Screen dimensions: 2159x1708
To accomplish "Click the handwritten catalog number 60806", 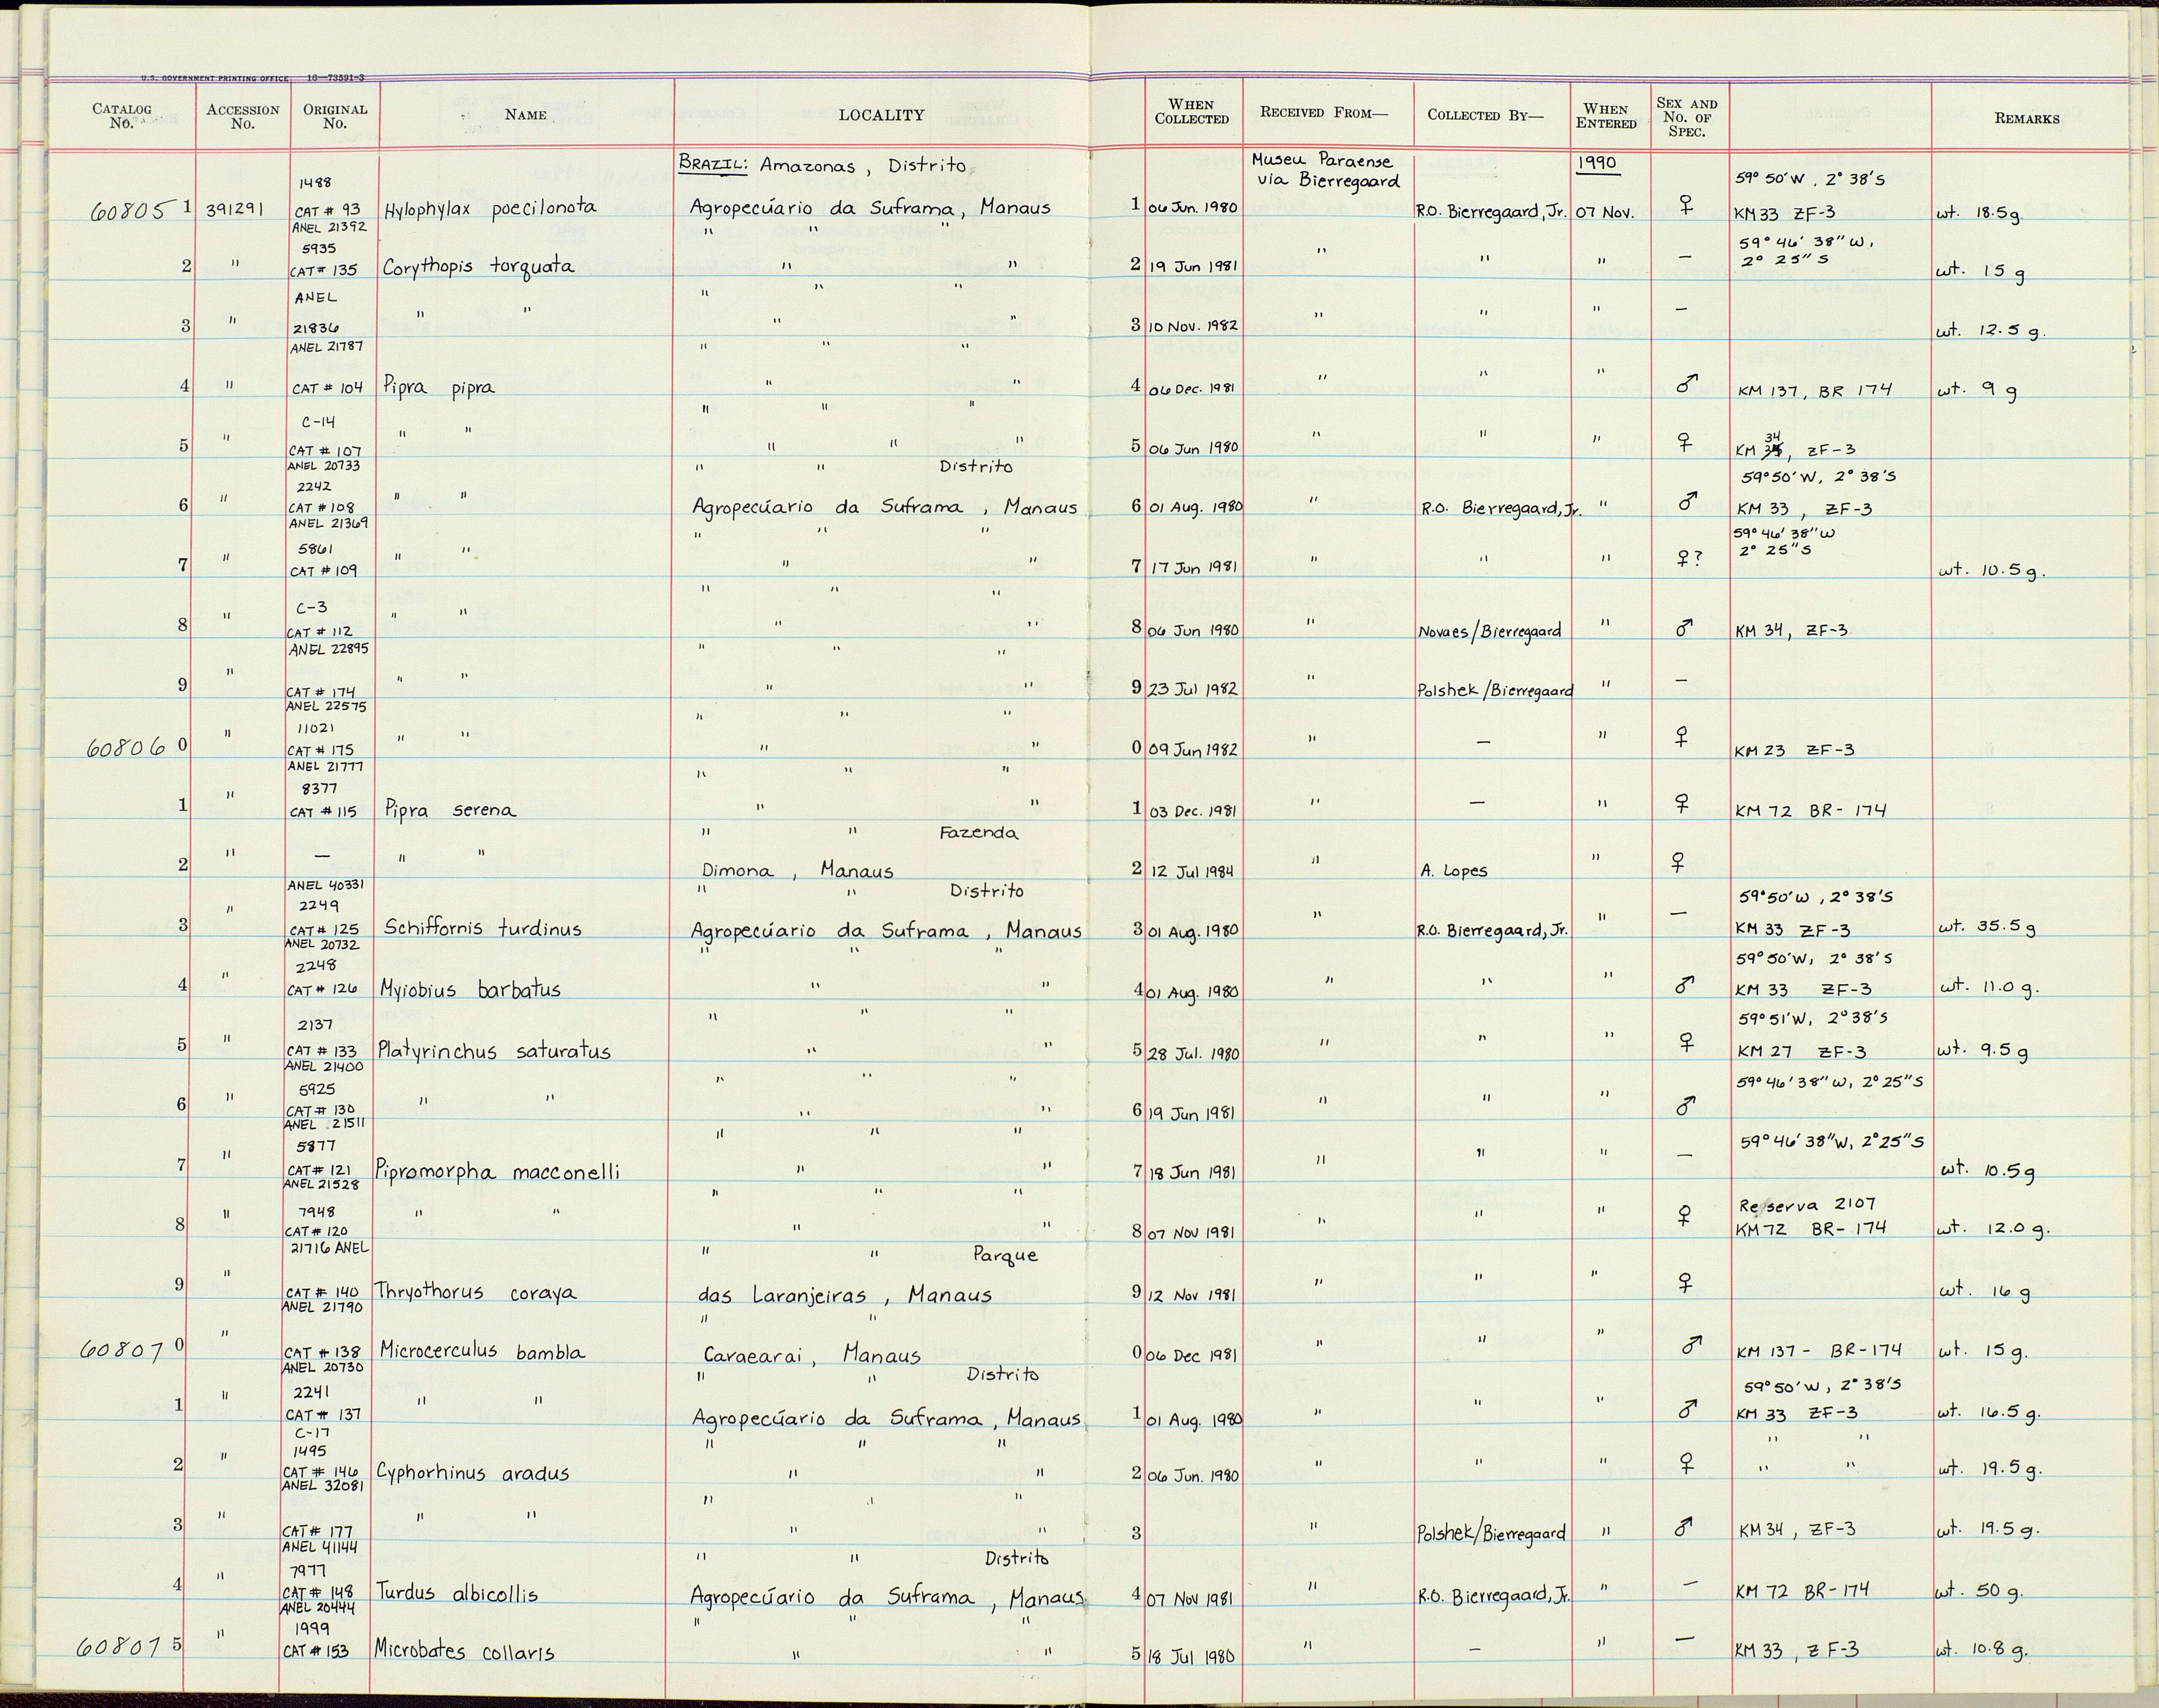I will (126, 749).
